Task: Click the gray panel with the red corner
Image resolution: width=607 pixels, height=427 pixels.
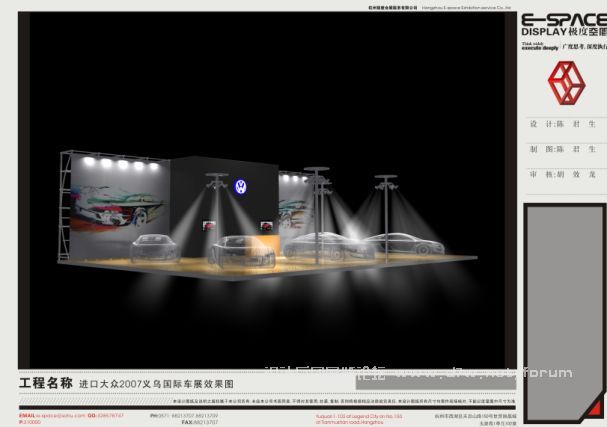Action: click(x=565, y=313)
